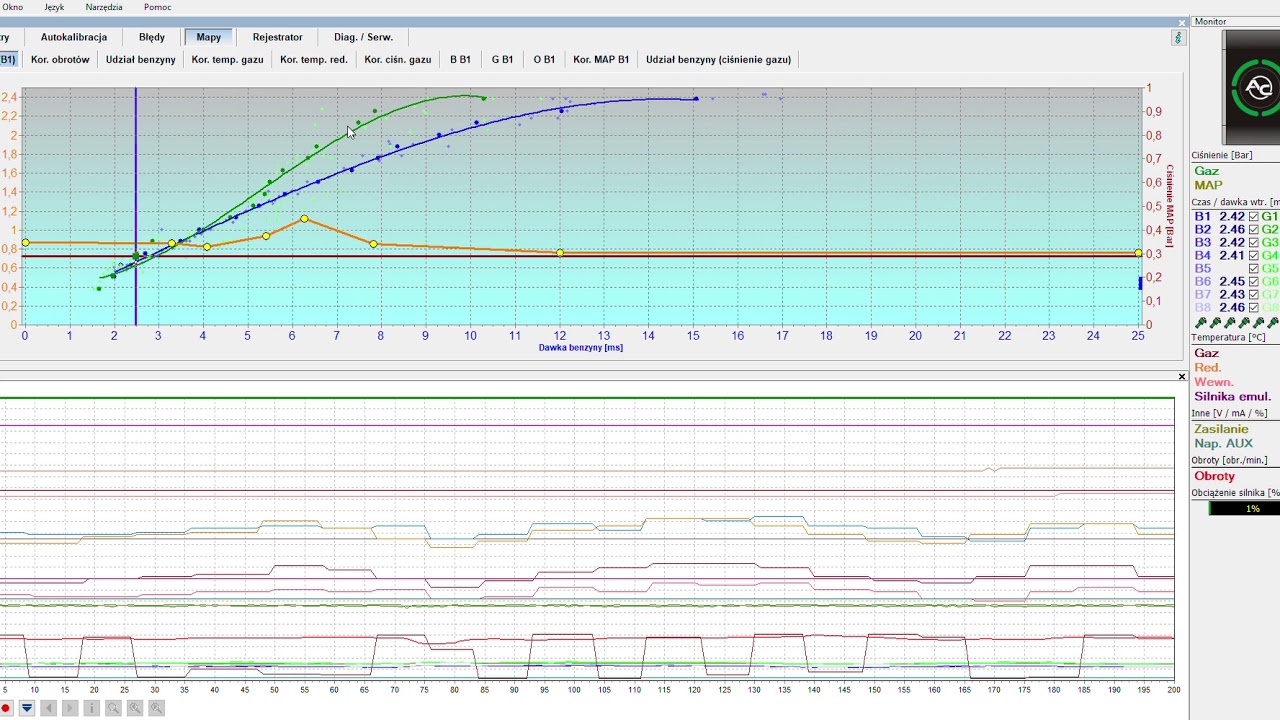The image size is (1280, 720).
Task: Click the AC logo gas/petrol switch
Action: point(1257,88)
